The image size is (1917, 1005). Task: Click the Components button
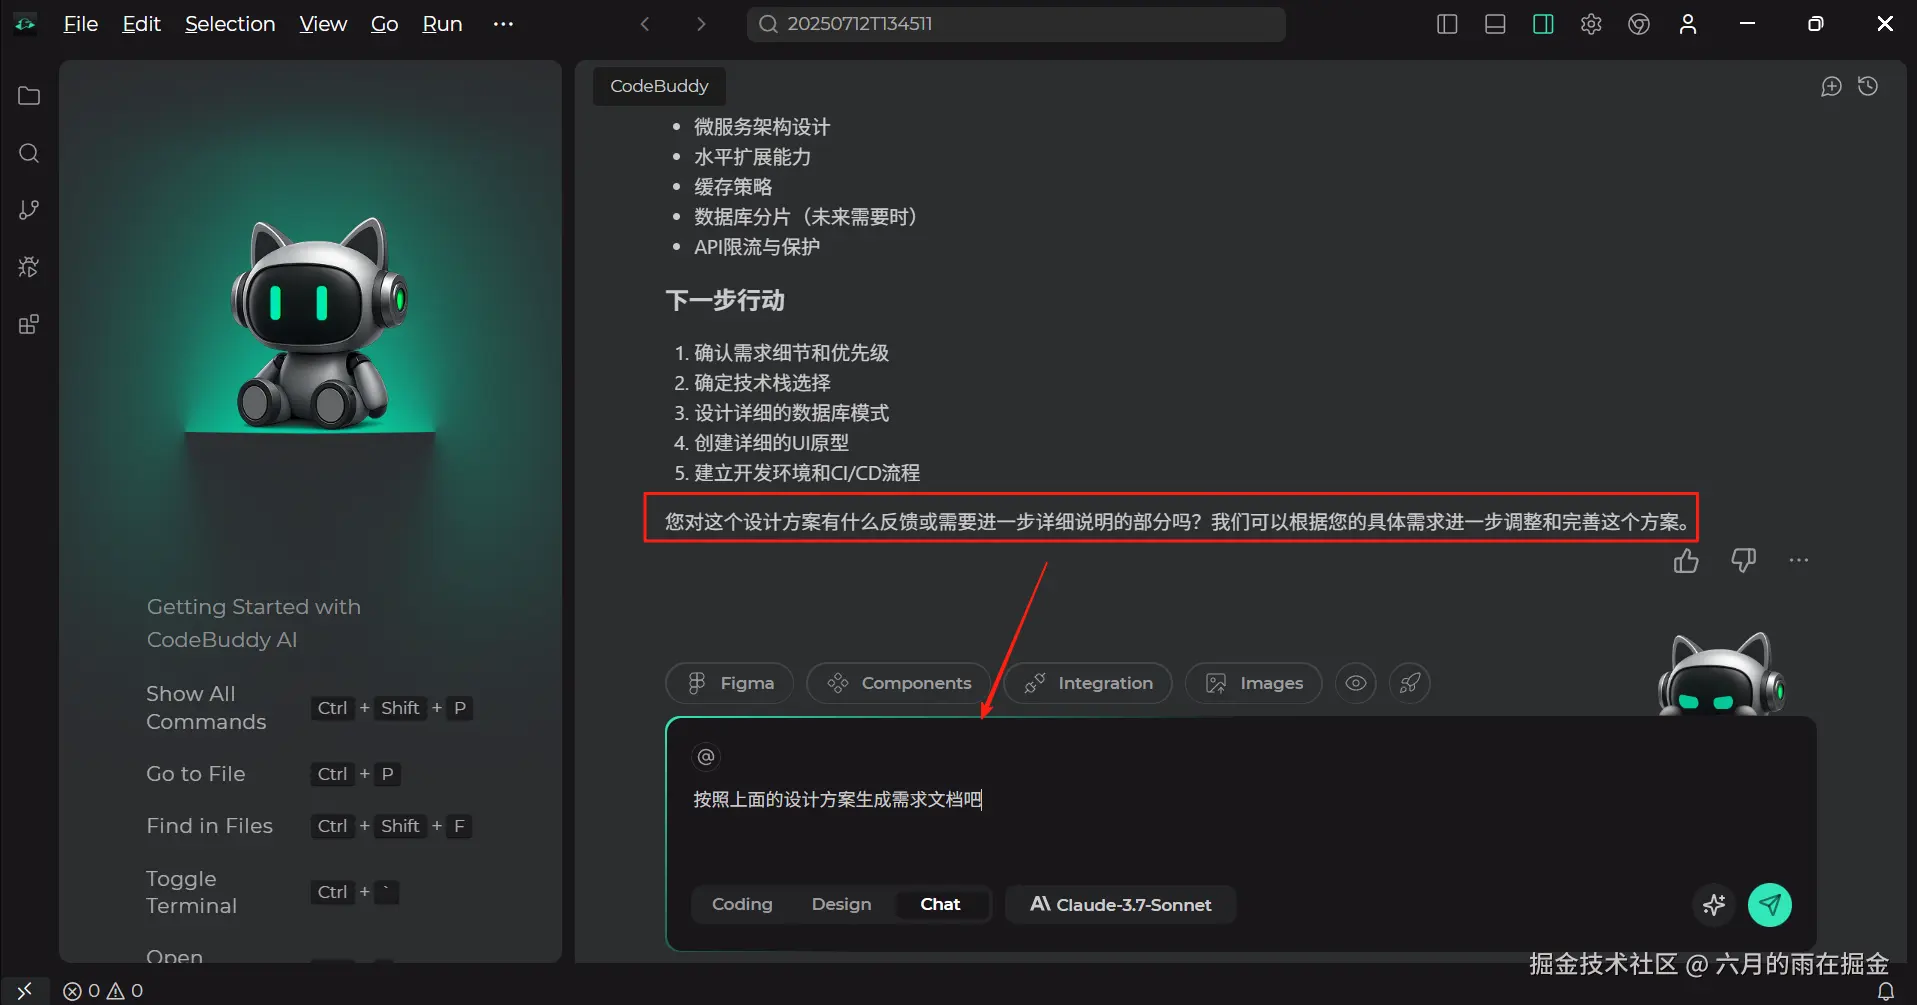(898, 683)
